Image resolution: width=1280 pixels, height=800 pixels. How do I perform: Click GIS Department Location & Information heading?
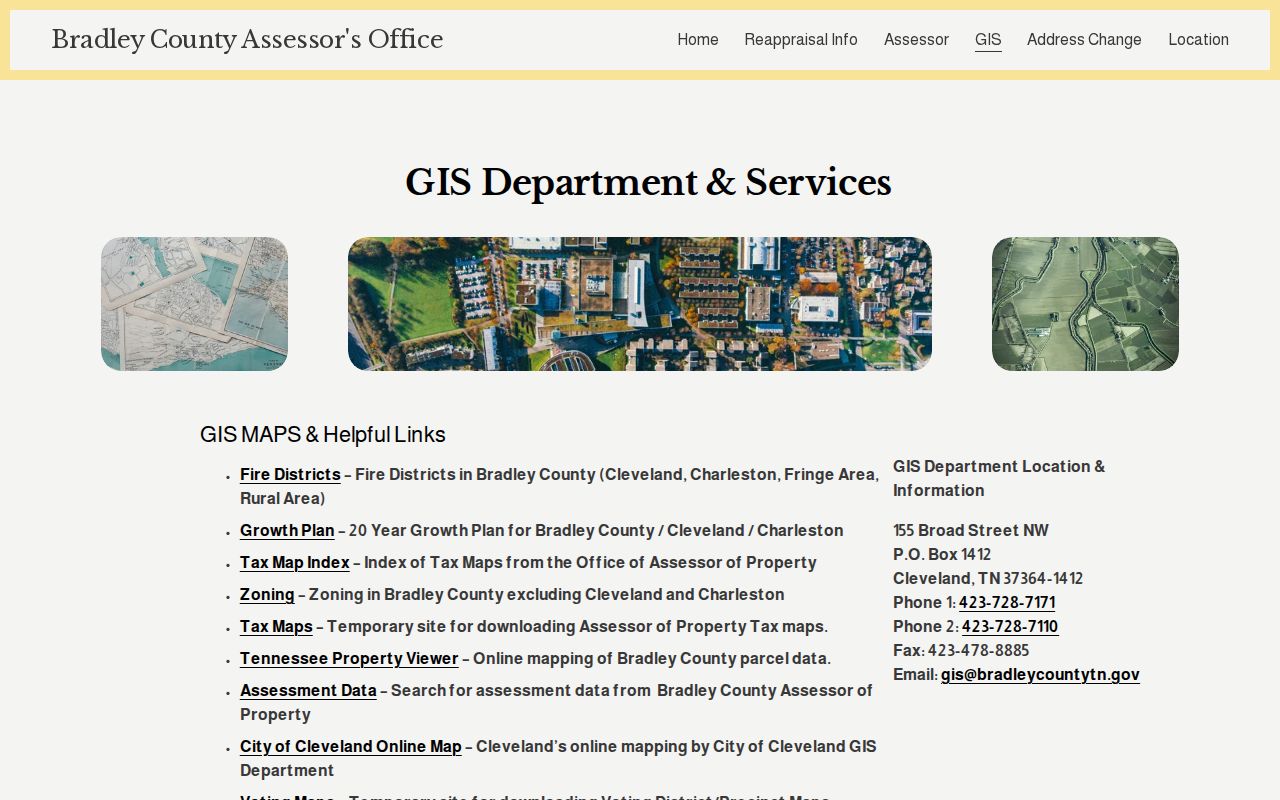click(x=999, y=479)
